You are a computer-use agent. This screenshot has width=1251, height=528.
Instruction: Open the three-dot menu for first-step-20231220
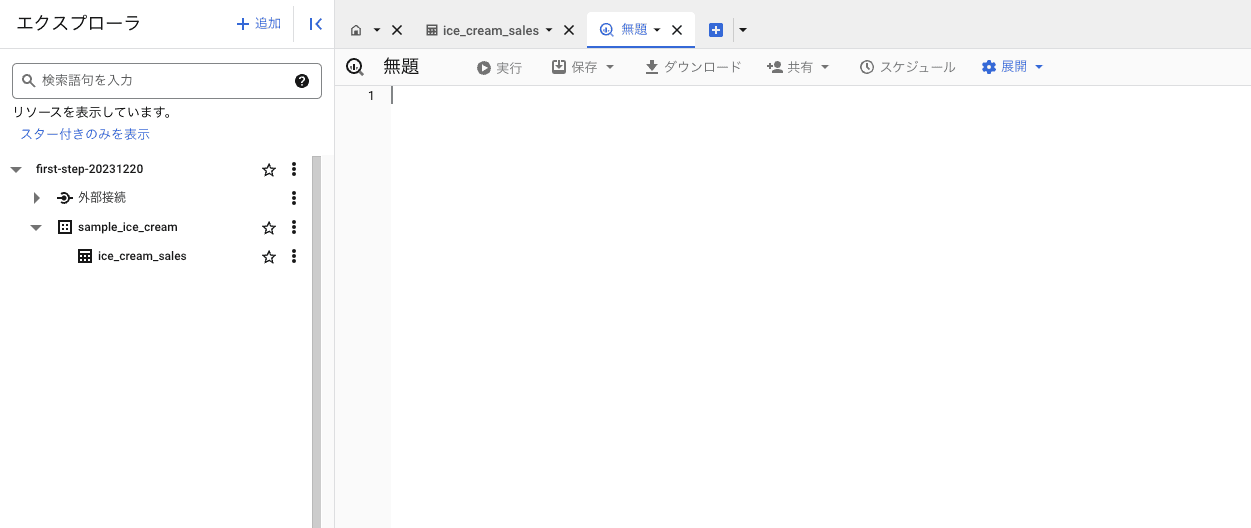(294, 169)
